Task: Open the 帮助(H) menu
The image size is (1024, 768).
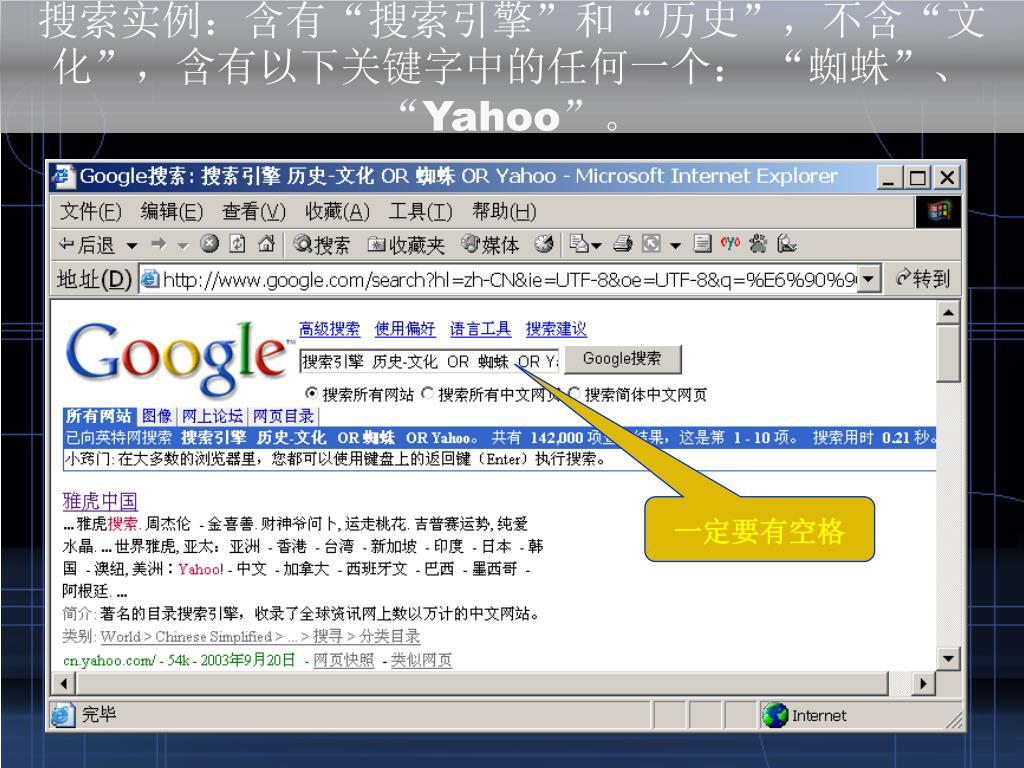Action: [x=504, y=211]
